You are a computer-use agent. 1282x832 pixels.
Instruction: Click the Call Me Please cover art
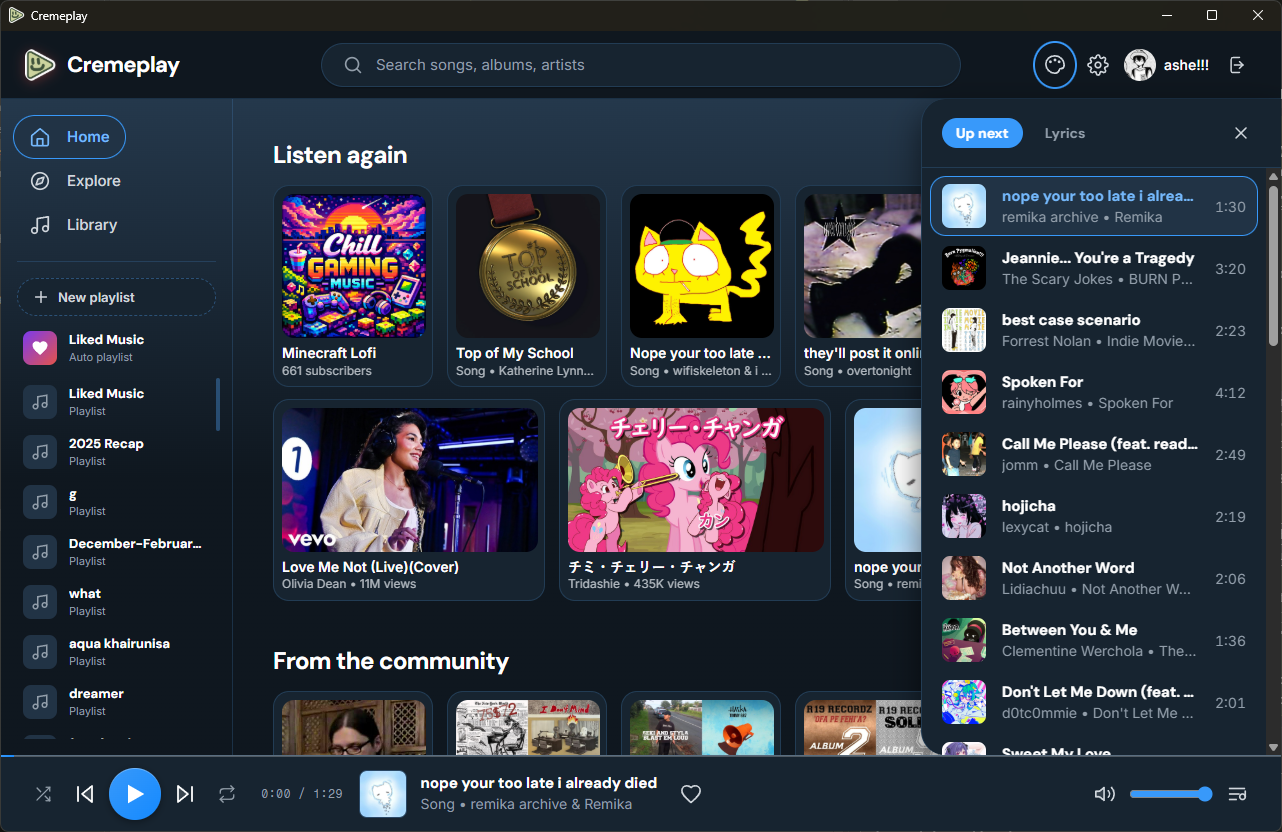coord(964,454)
